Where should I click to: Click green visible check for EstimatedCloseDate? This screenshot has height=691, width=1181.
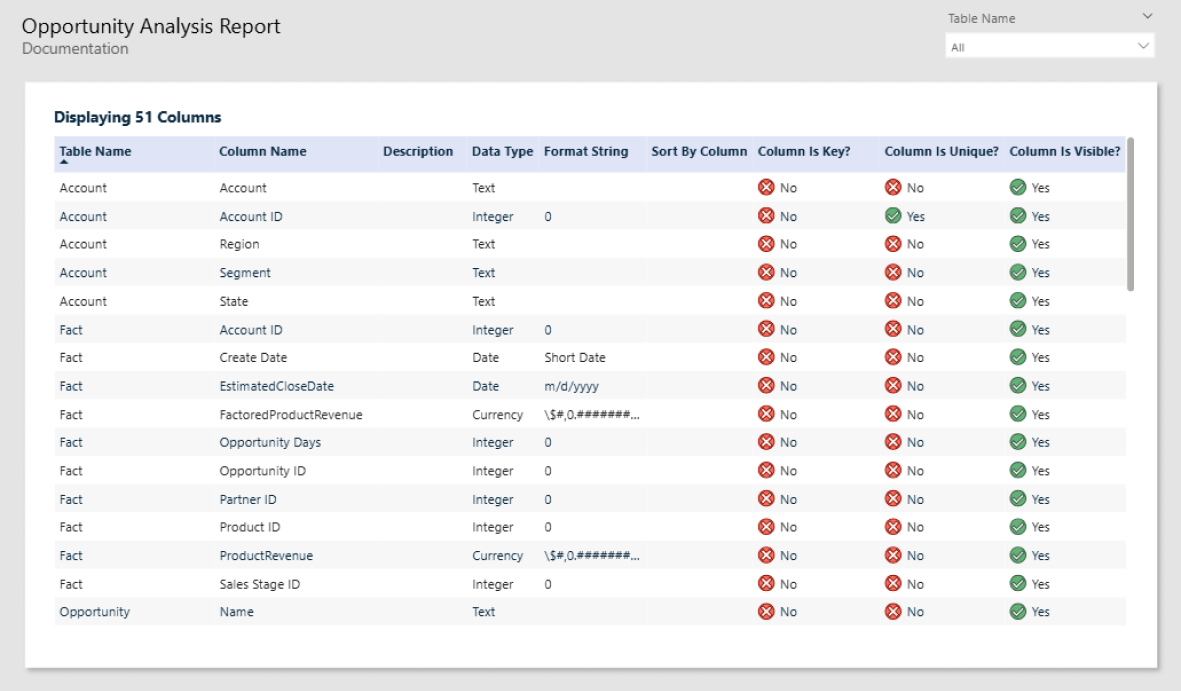(x=1018, y=386)
